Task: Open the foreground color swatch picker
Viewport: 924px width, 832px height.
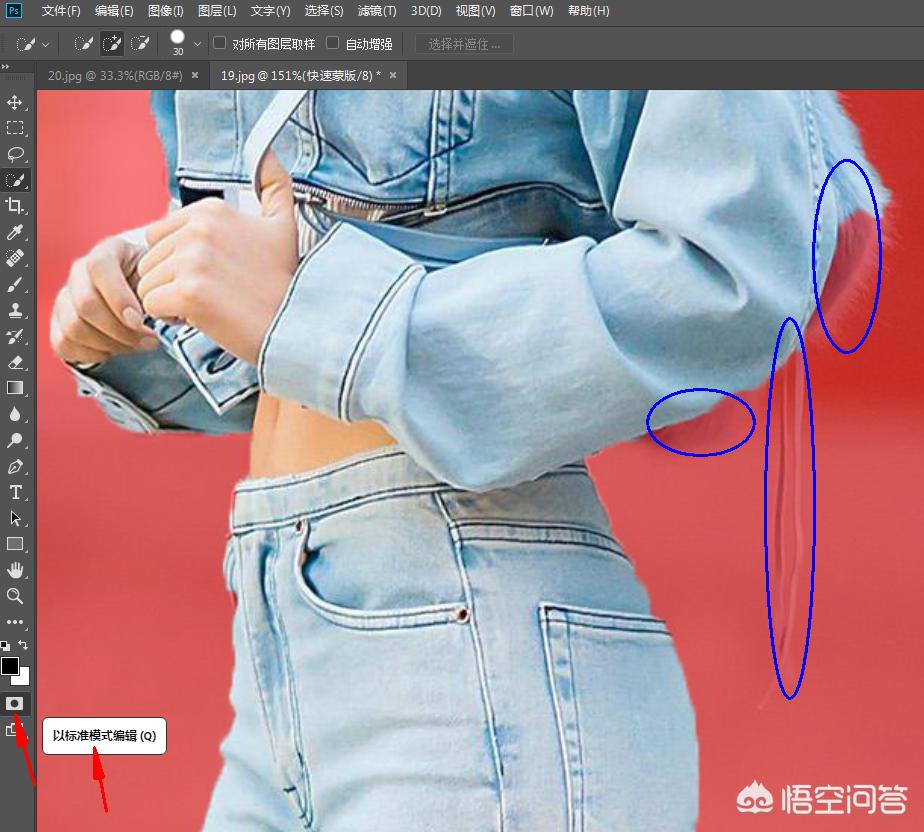Action: click(10, 667)
